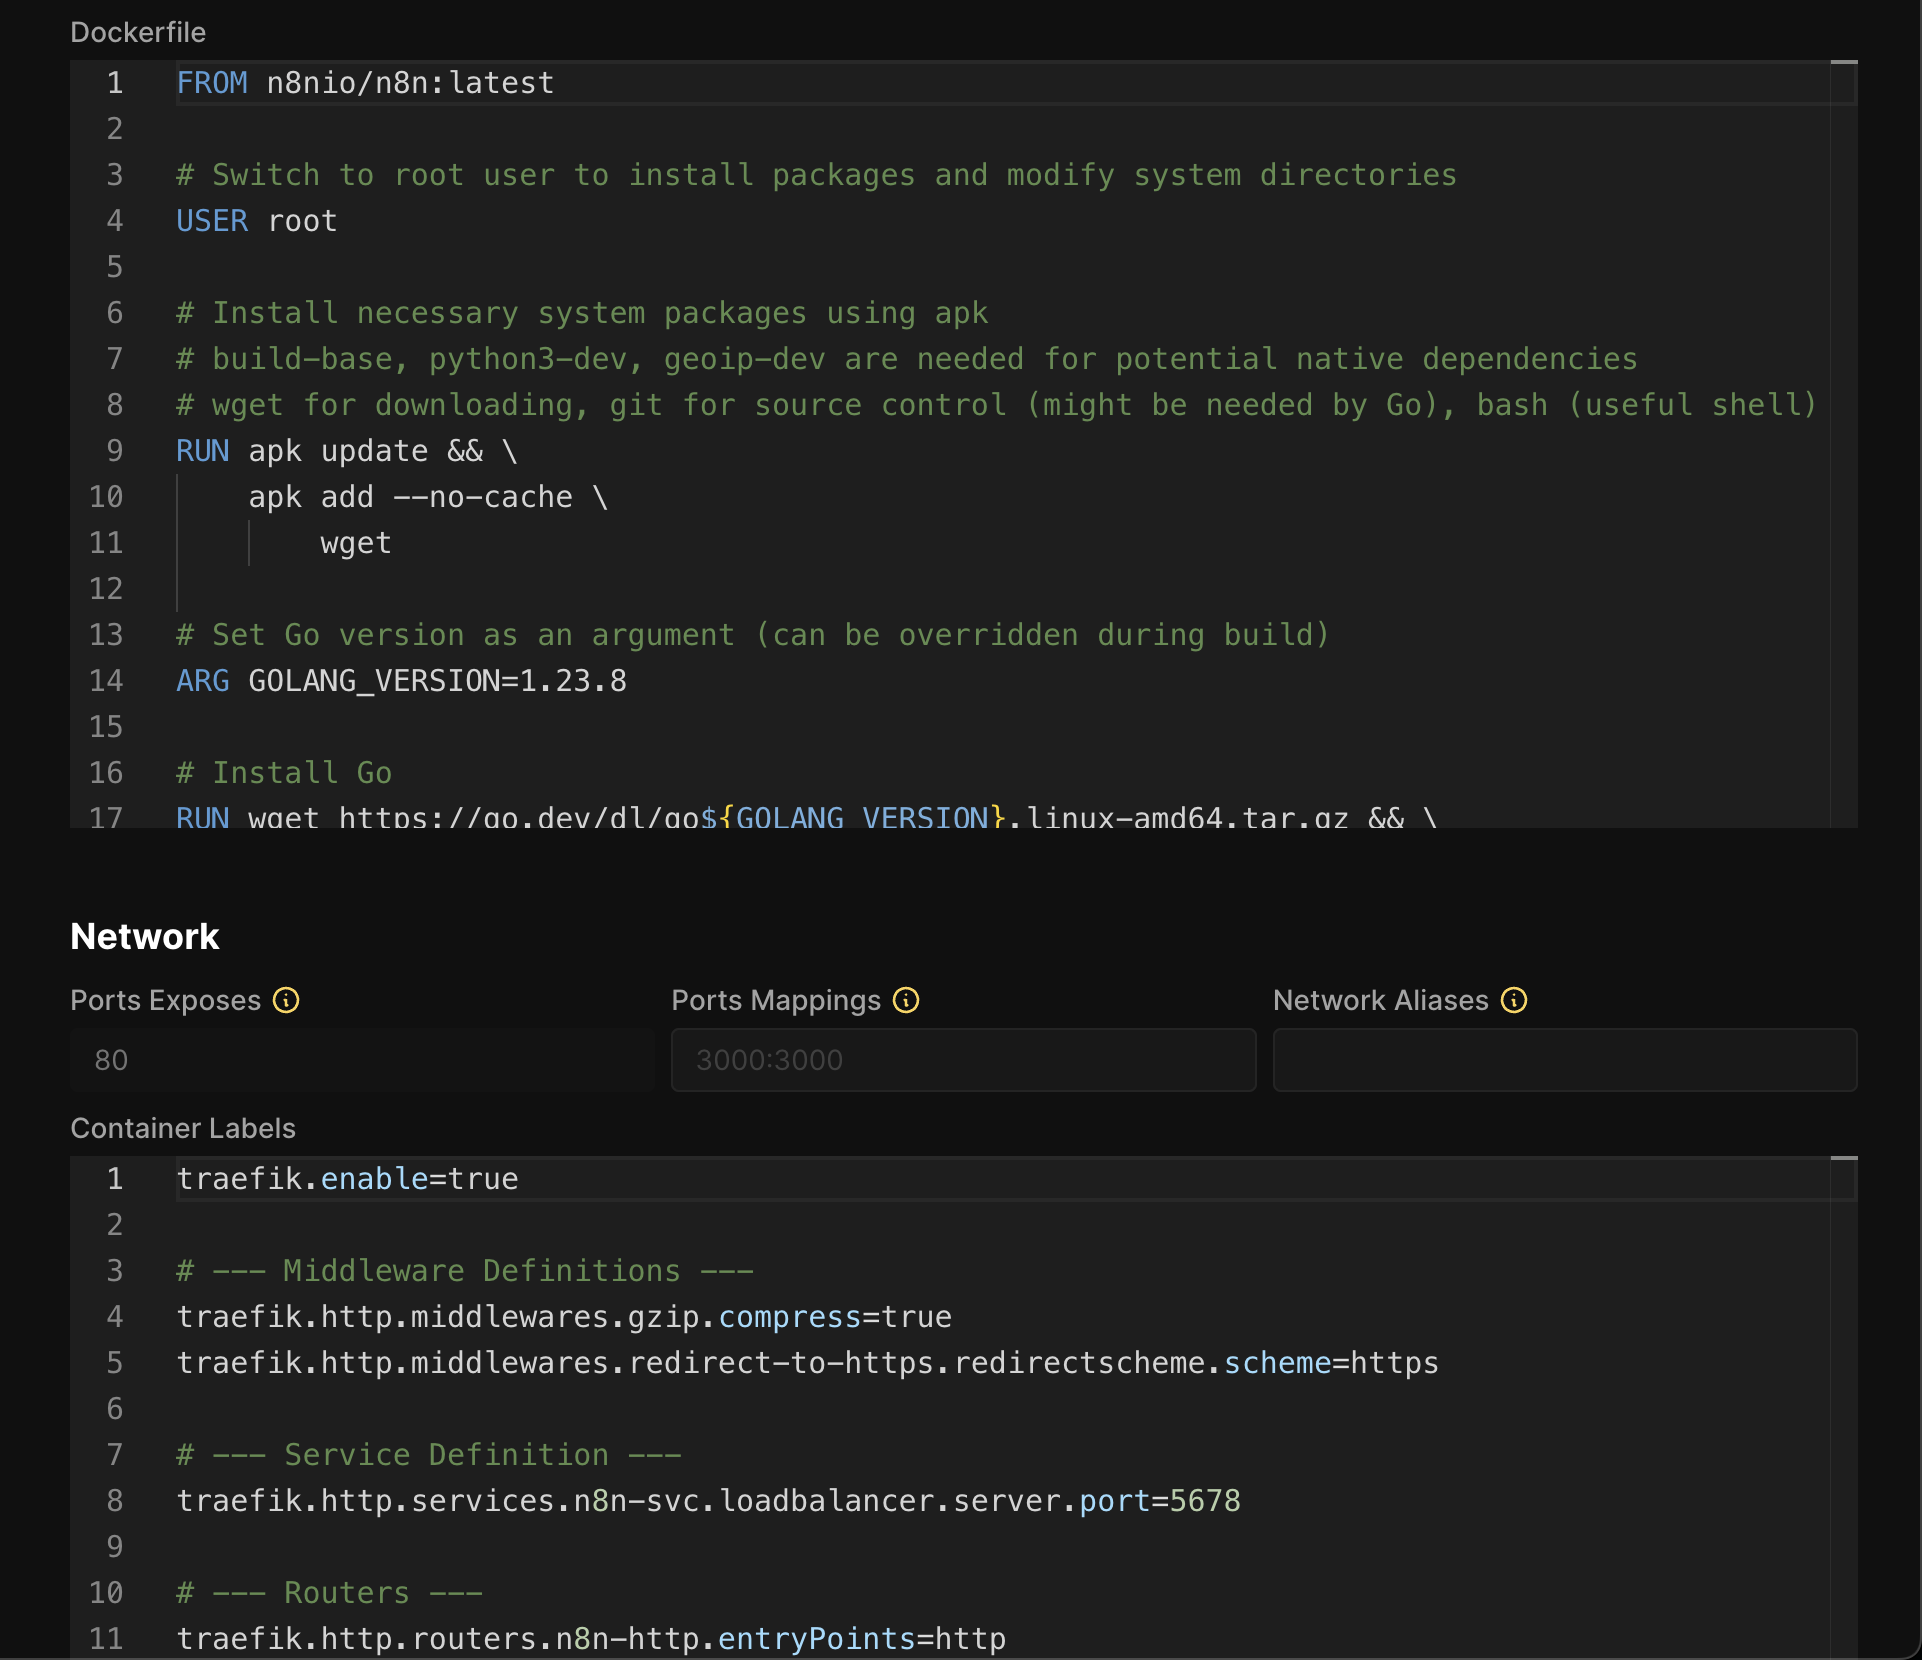The image size is (1922, 1660).
Task: Click the redirect-to-https redirectscheme label line
Action: pyautogui.click(x=808, y=1363)
